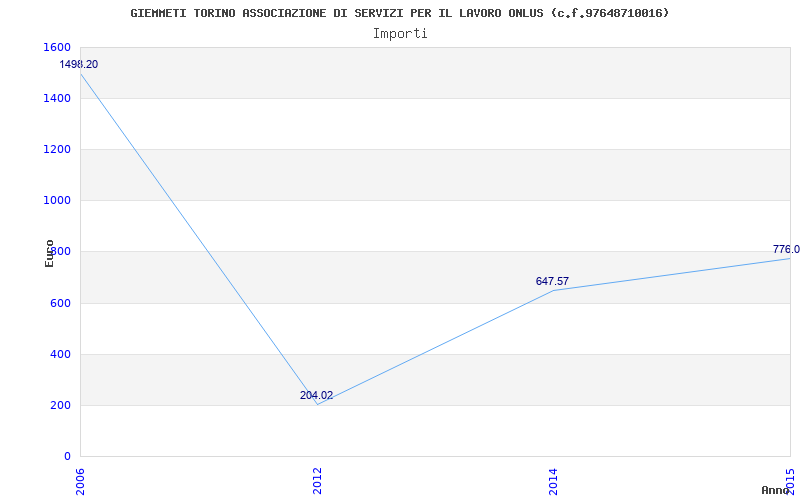
Task: Click the Euro y-axis title
Action: pyautogui.click(x=49, y=253)
